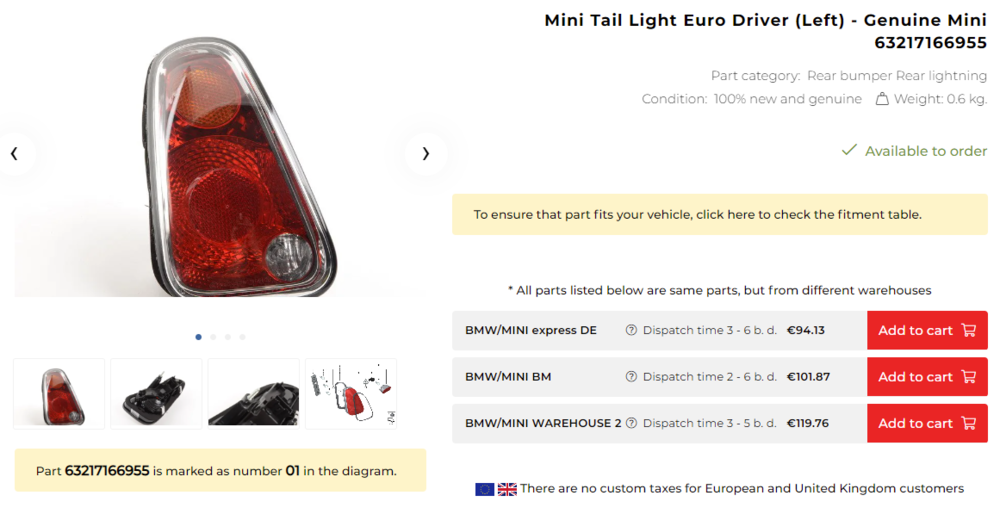Click help icon beside BMW/MINI WAREHOUSE 2 dispatch
The image size is (1000, 514).
click(x=631, y=423)
